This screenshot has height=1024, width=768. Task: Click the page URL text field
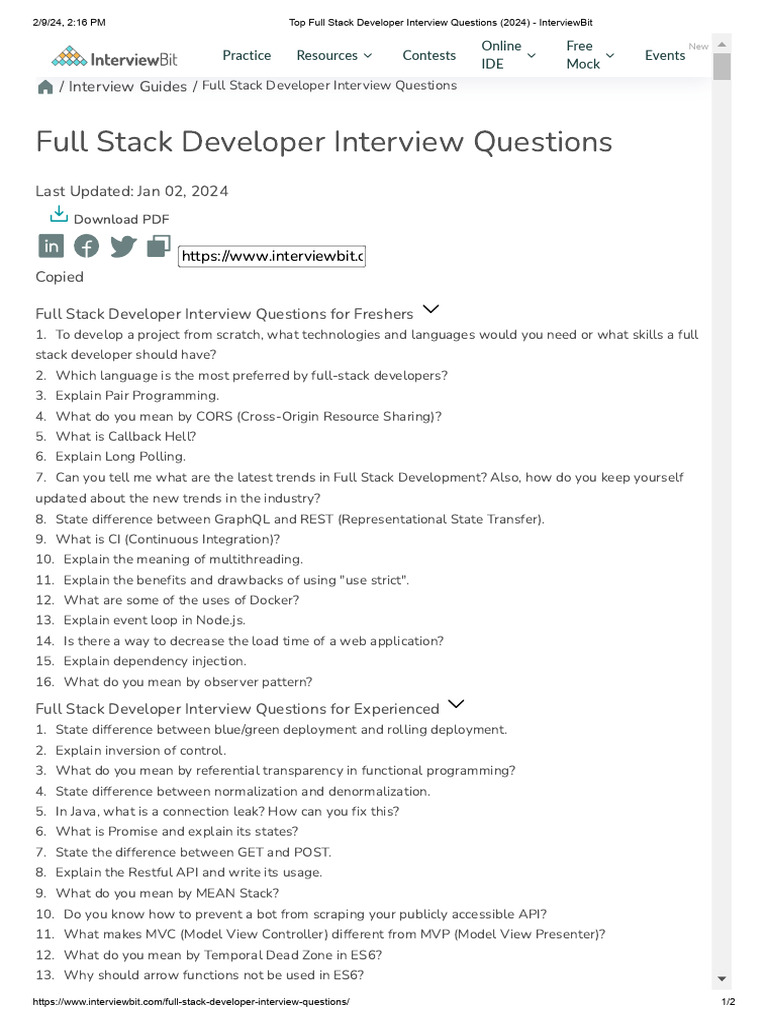[x=272, y=257]
